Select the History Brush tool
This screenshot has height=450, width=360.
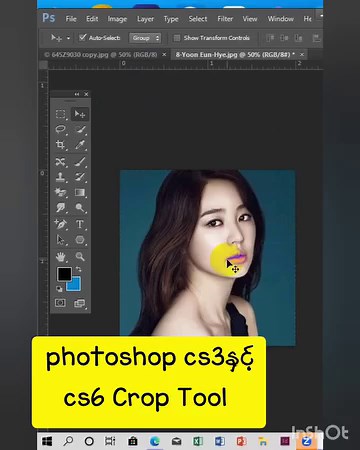tap(80, 177)
